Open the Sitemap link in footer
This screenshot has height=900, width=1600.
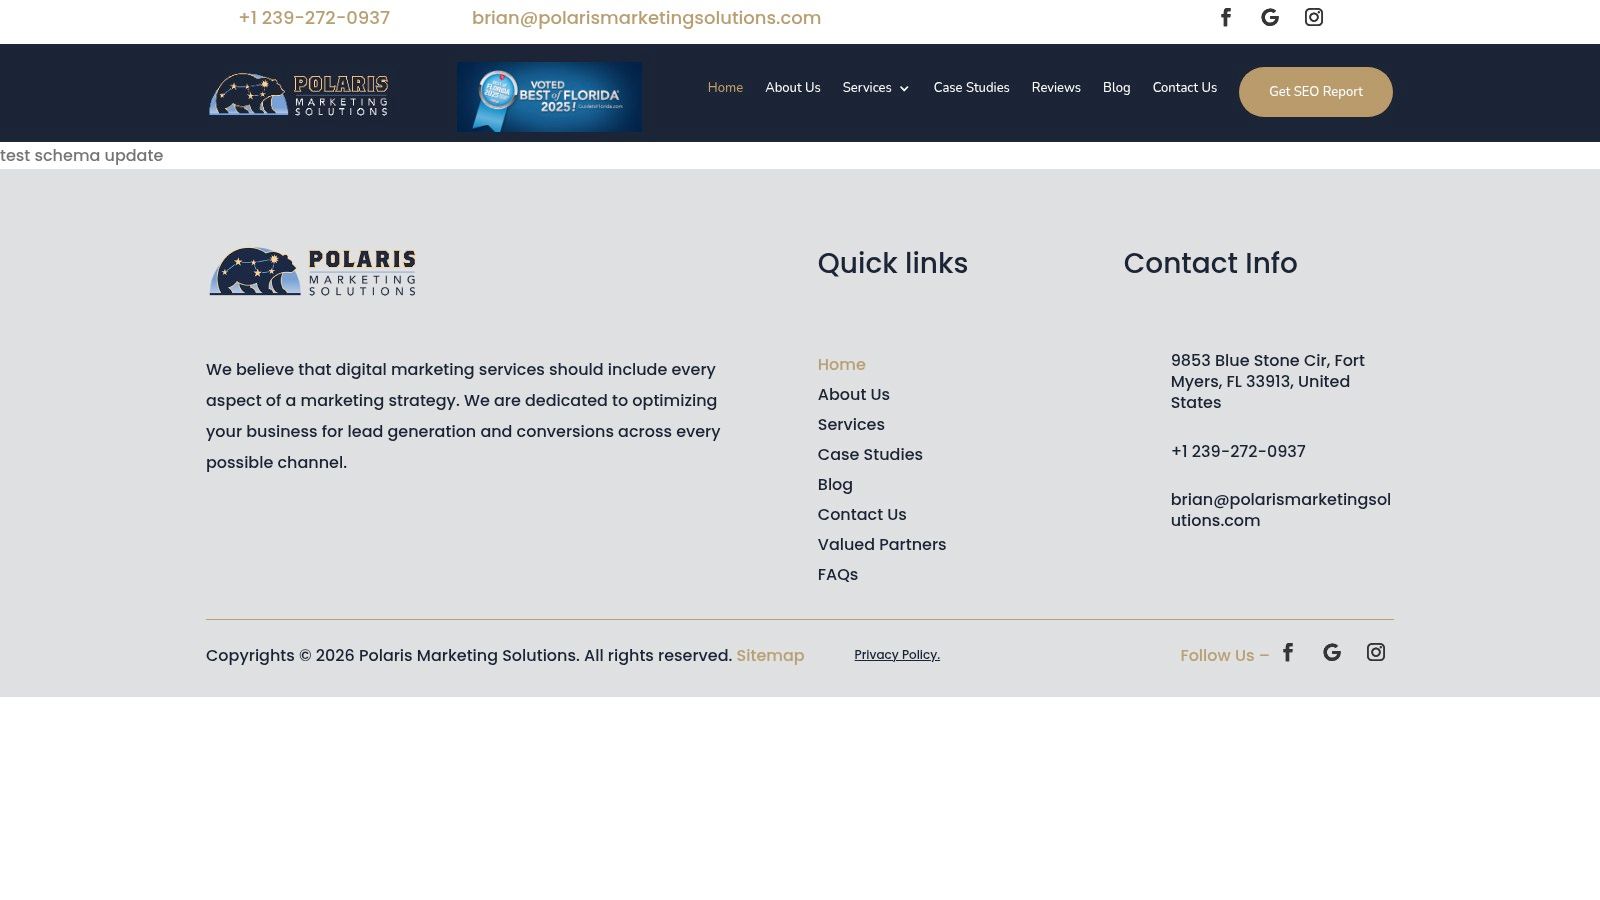(770, 656)
